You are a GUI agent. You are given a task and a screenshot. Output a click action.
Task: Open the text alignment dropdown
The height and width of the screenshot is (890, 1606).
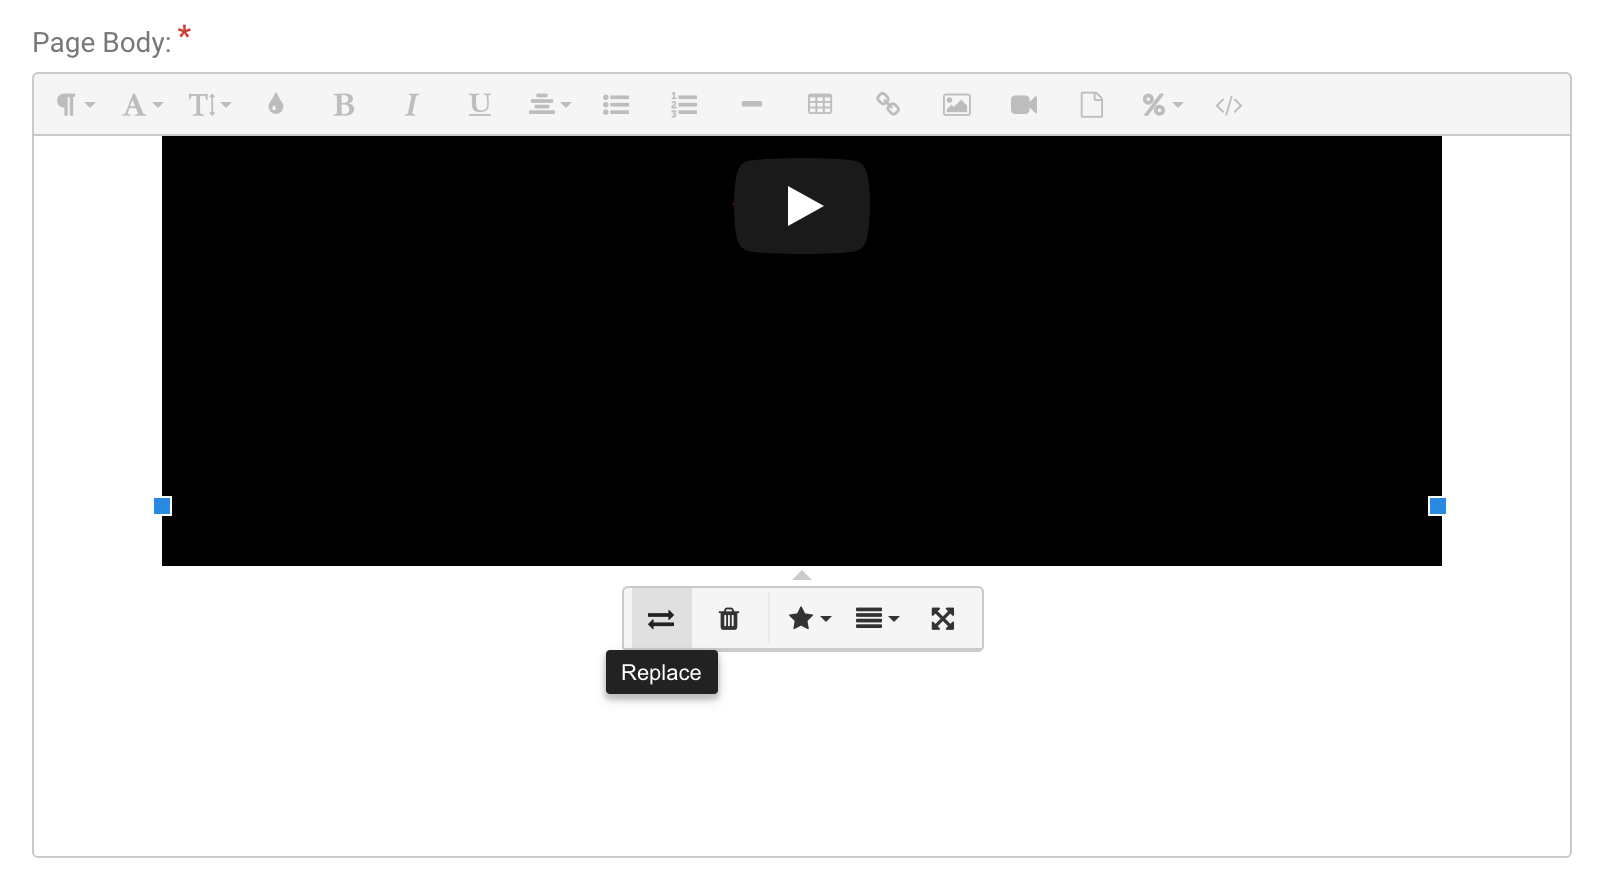[550, 105]
